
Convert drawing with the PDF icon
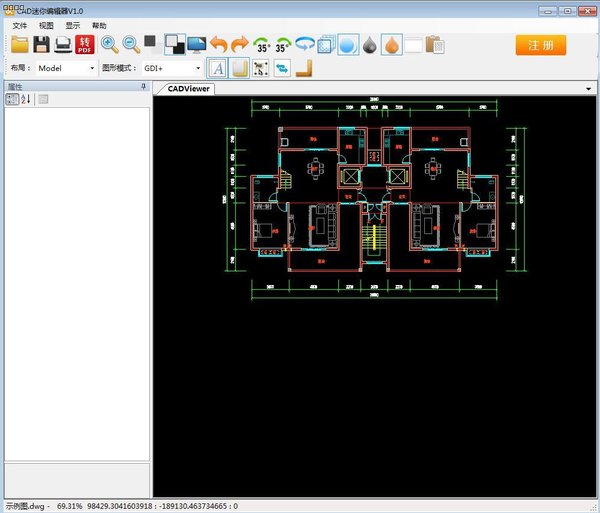(85, 44)
